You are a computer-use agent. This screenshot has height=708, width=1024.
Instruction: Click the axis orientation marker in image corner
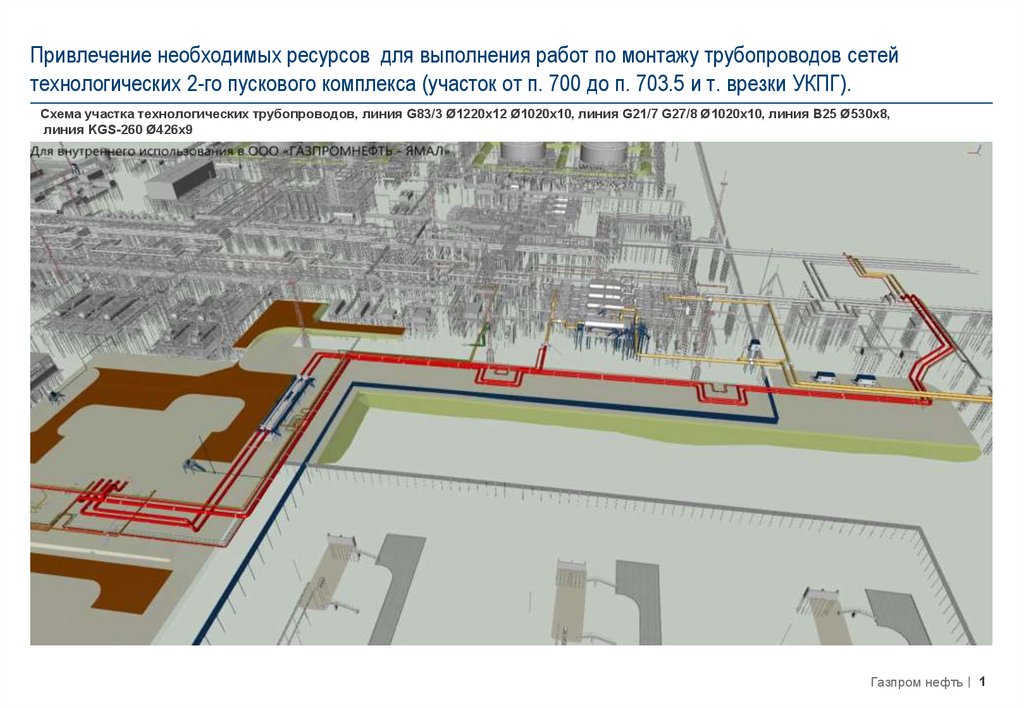pyautogui.click(x=974, y=151)
